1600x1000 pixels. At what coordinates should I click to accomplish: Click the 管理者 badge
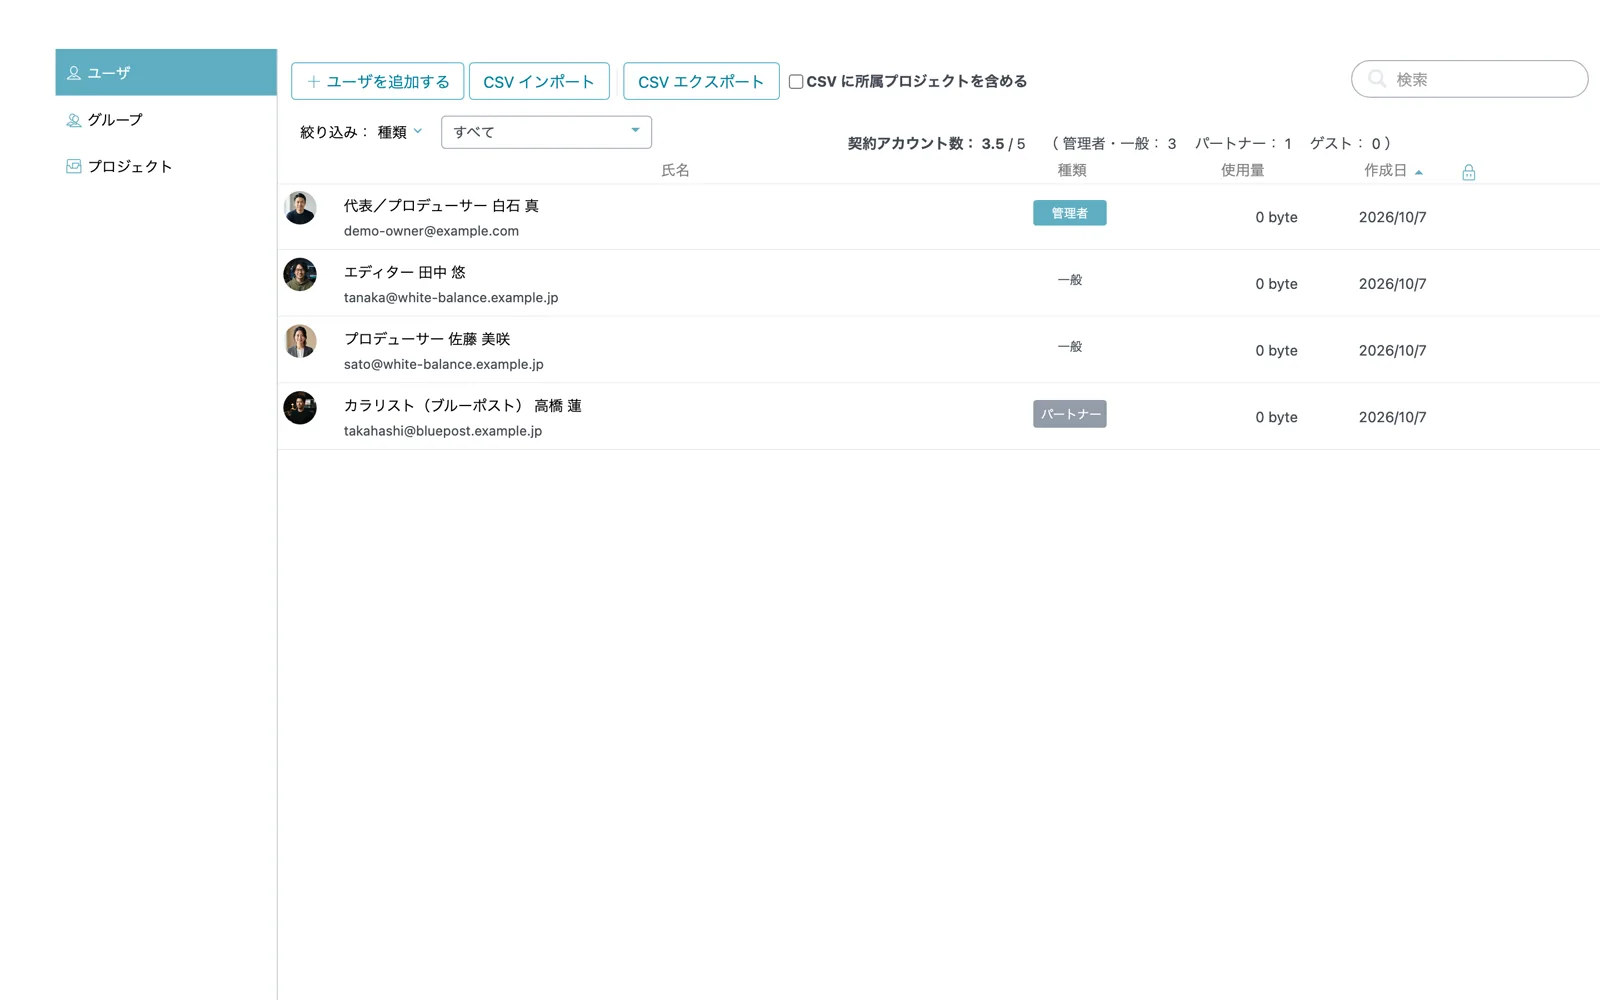click(x=1069, y=213)
